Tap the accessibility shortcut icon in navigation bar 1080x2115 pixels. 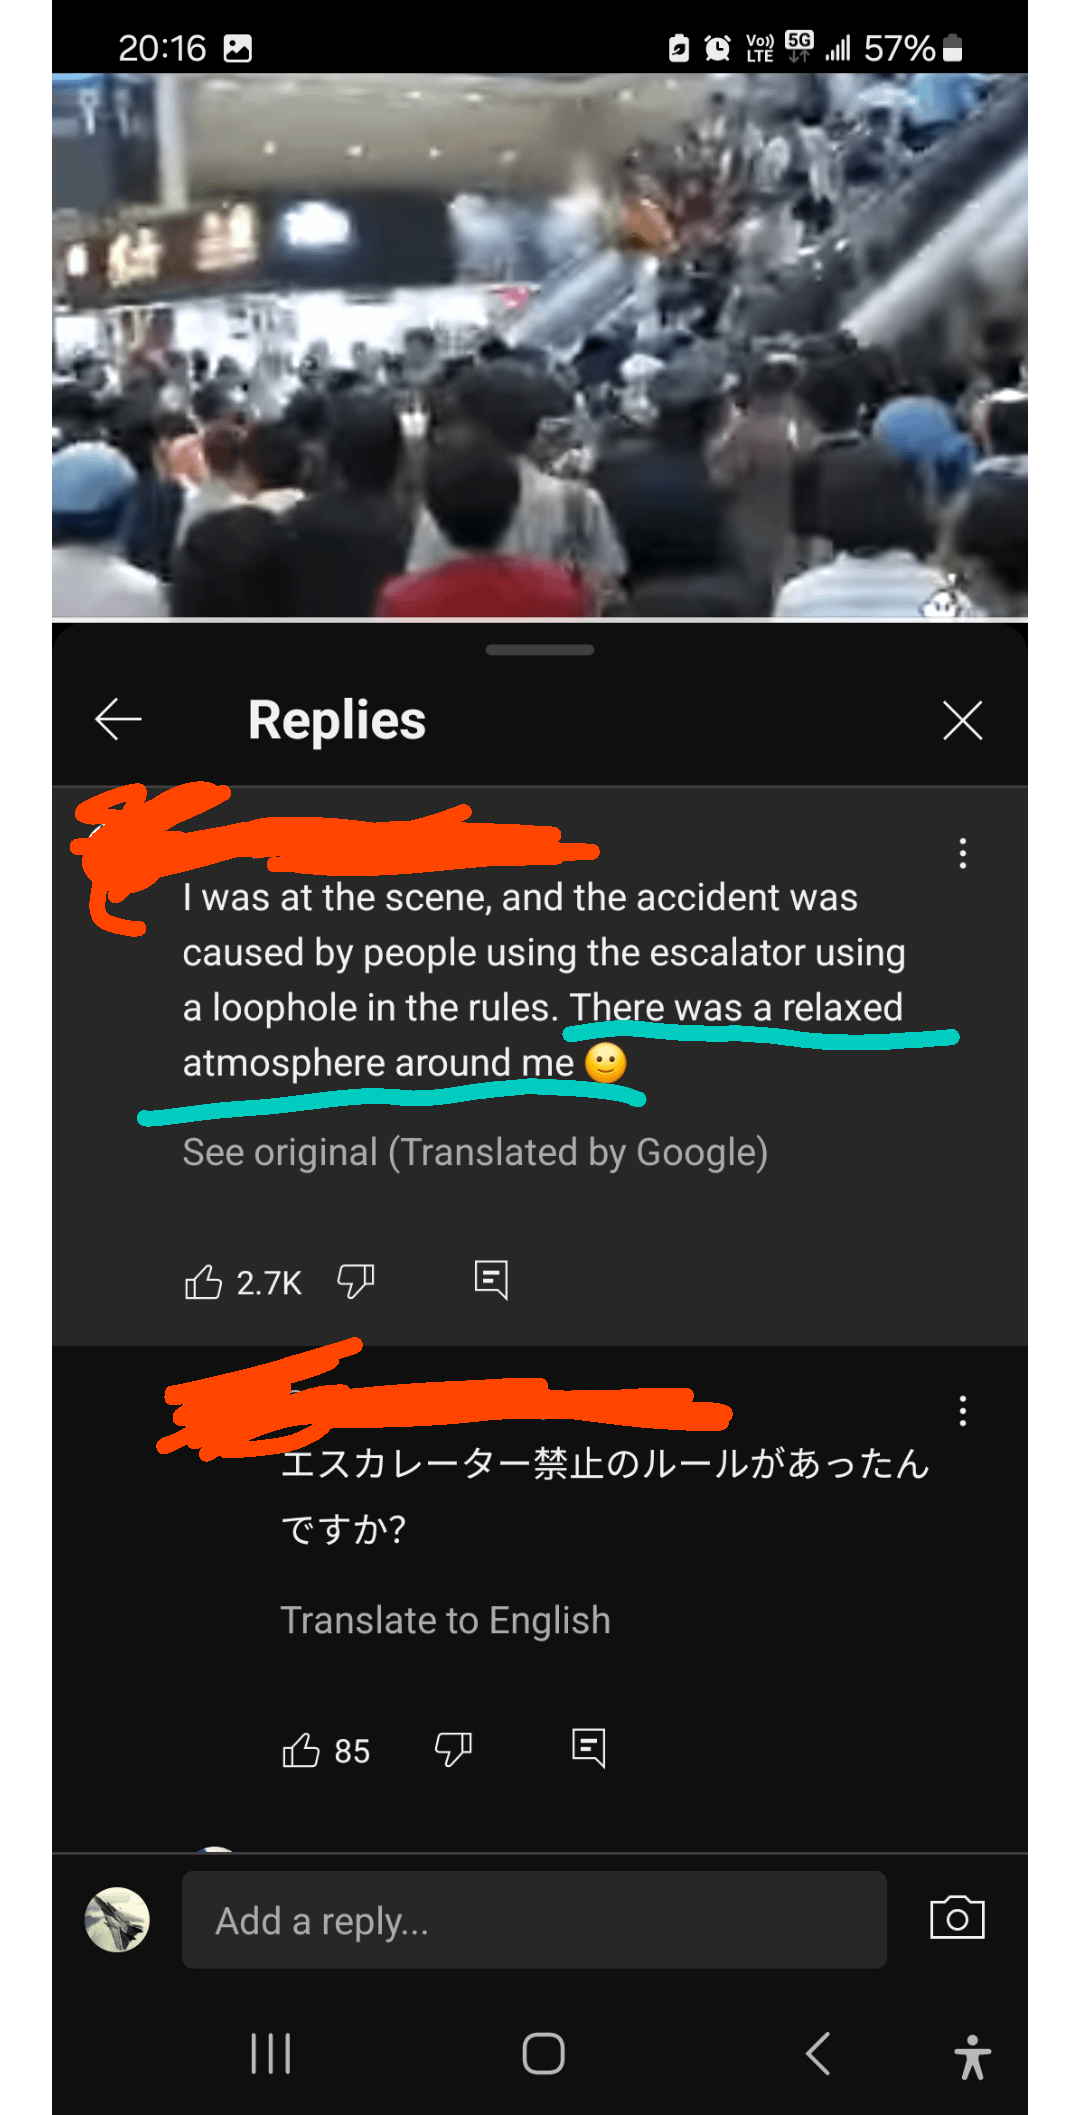pyautogui.click(x=972, y=2056)
